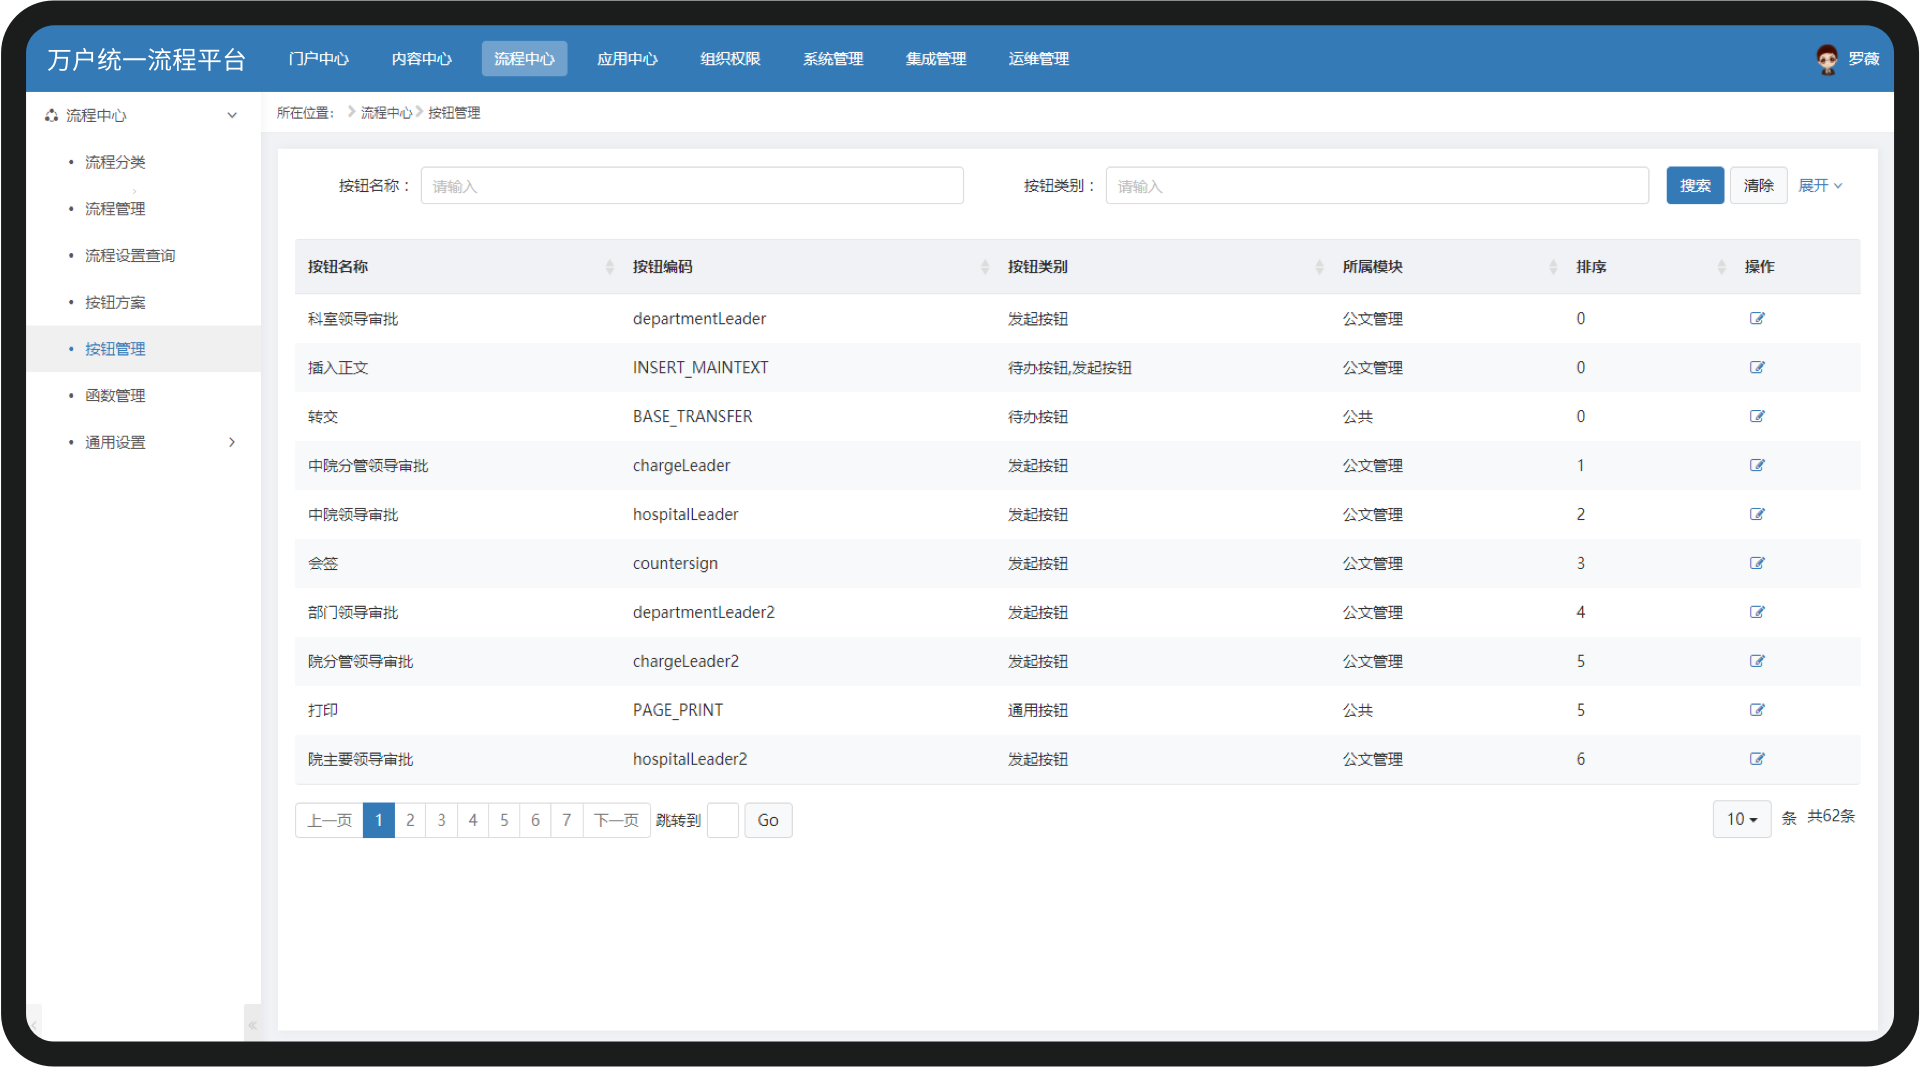
Task: Edit the BASE_TRANSFER row
Action: pyautogui.click(x=1757, y=417)
